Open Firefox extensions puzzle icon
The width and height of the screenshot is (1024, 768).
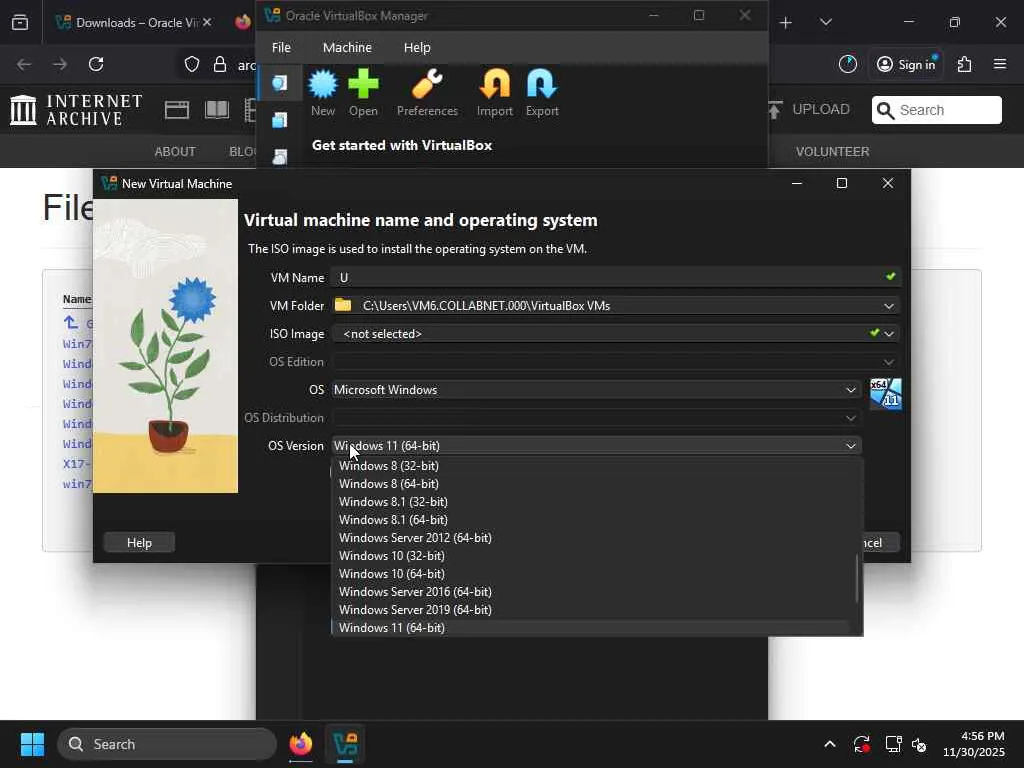[x=965, y=64]
